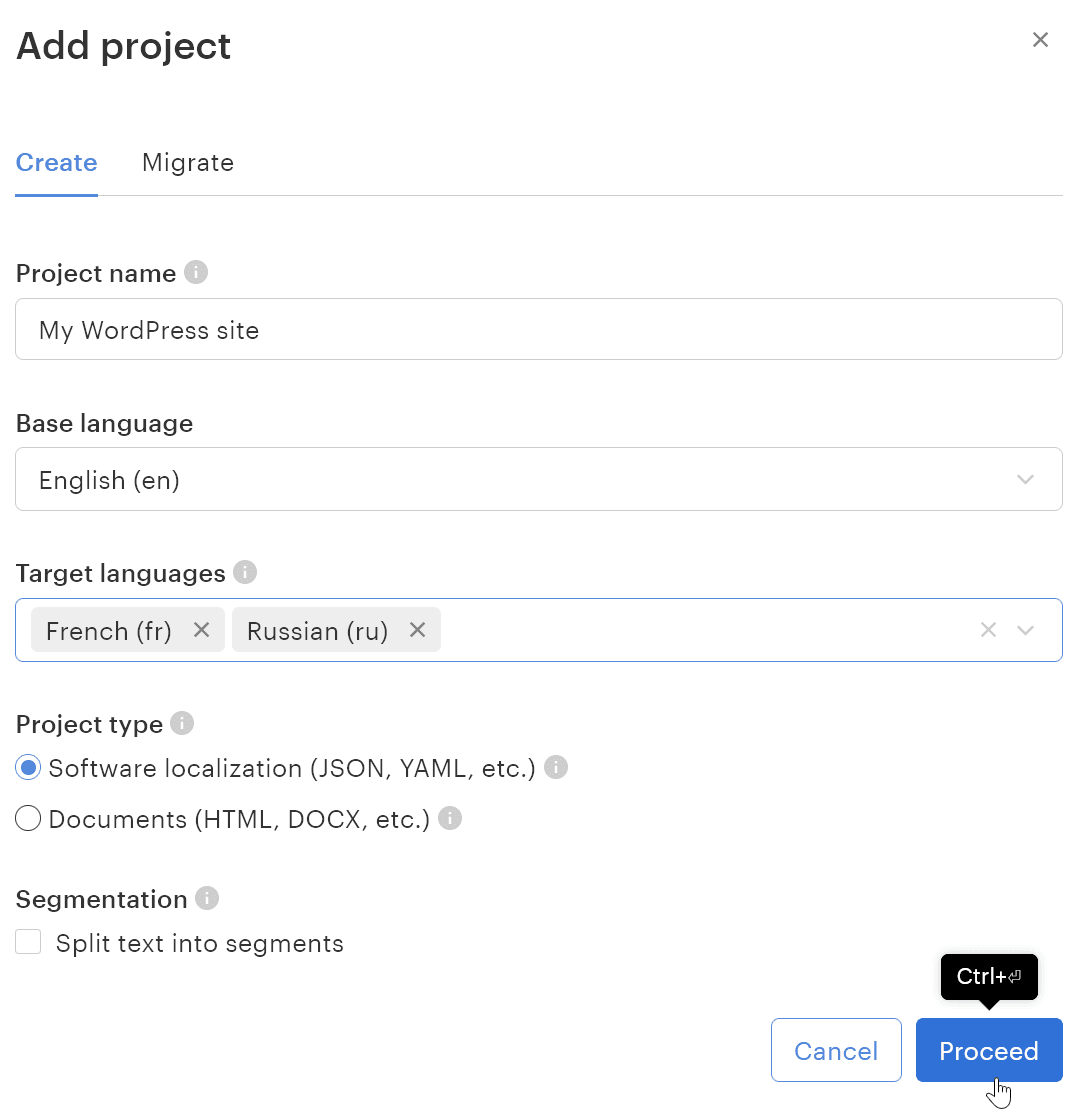
Task: Close the Add project dialog
Action: [1040, 40]
